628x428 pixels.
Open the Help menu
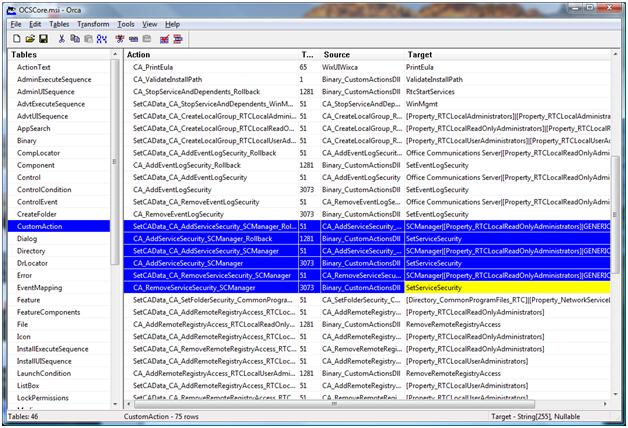coord(172,24)
